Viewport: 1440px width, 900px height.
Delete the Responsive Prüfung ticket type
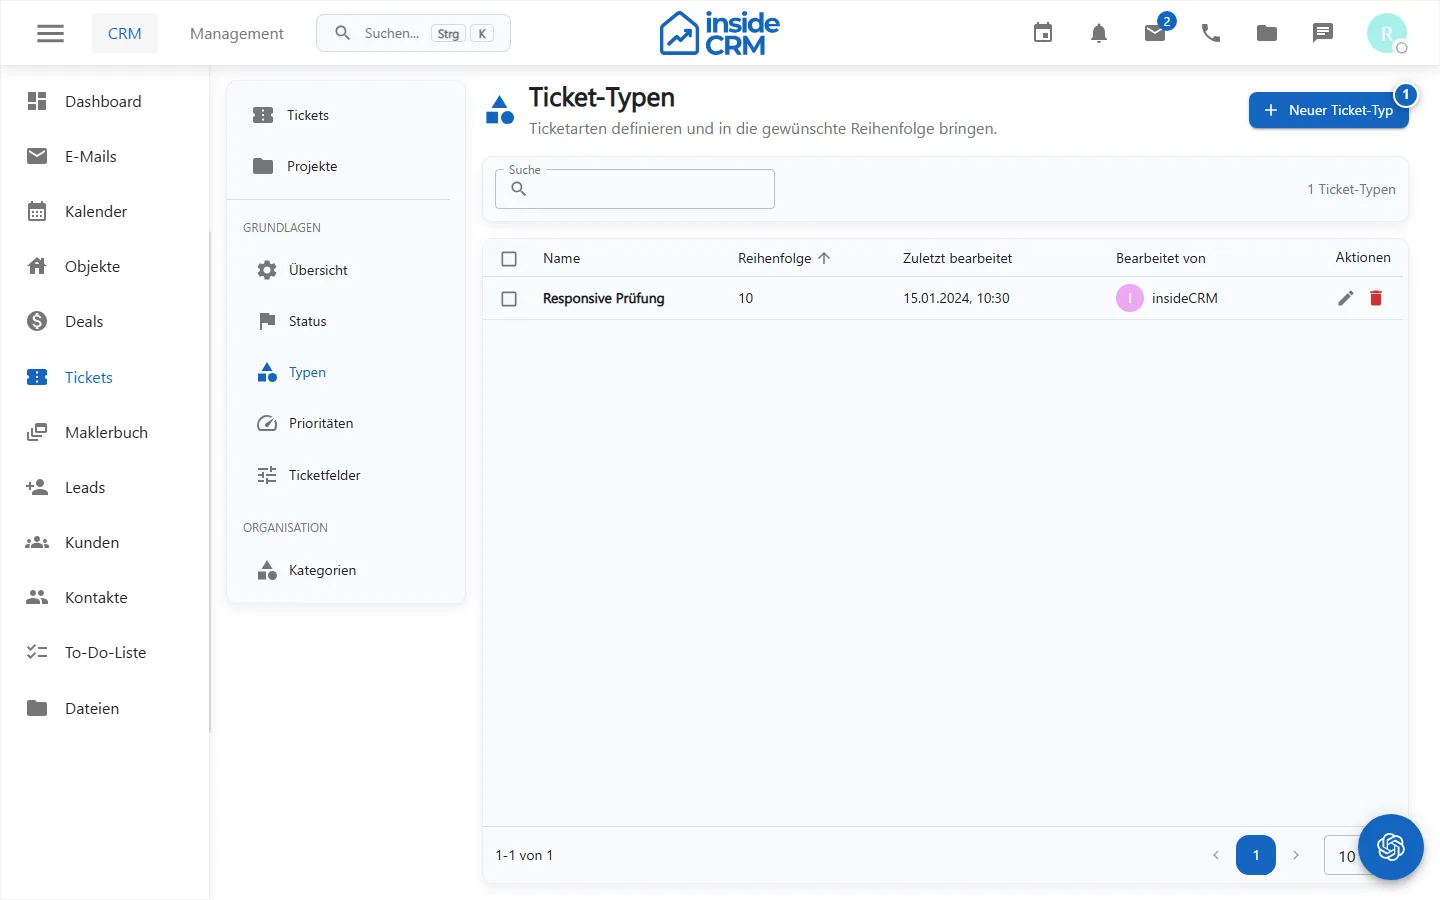tap(1376, 298)
